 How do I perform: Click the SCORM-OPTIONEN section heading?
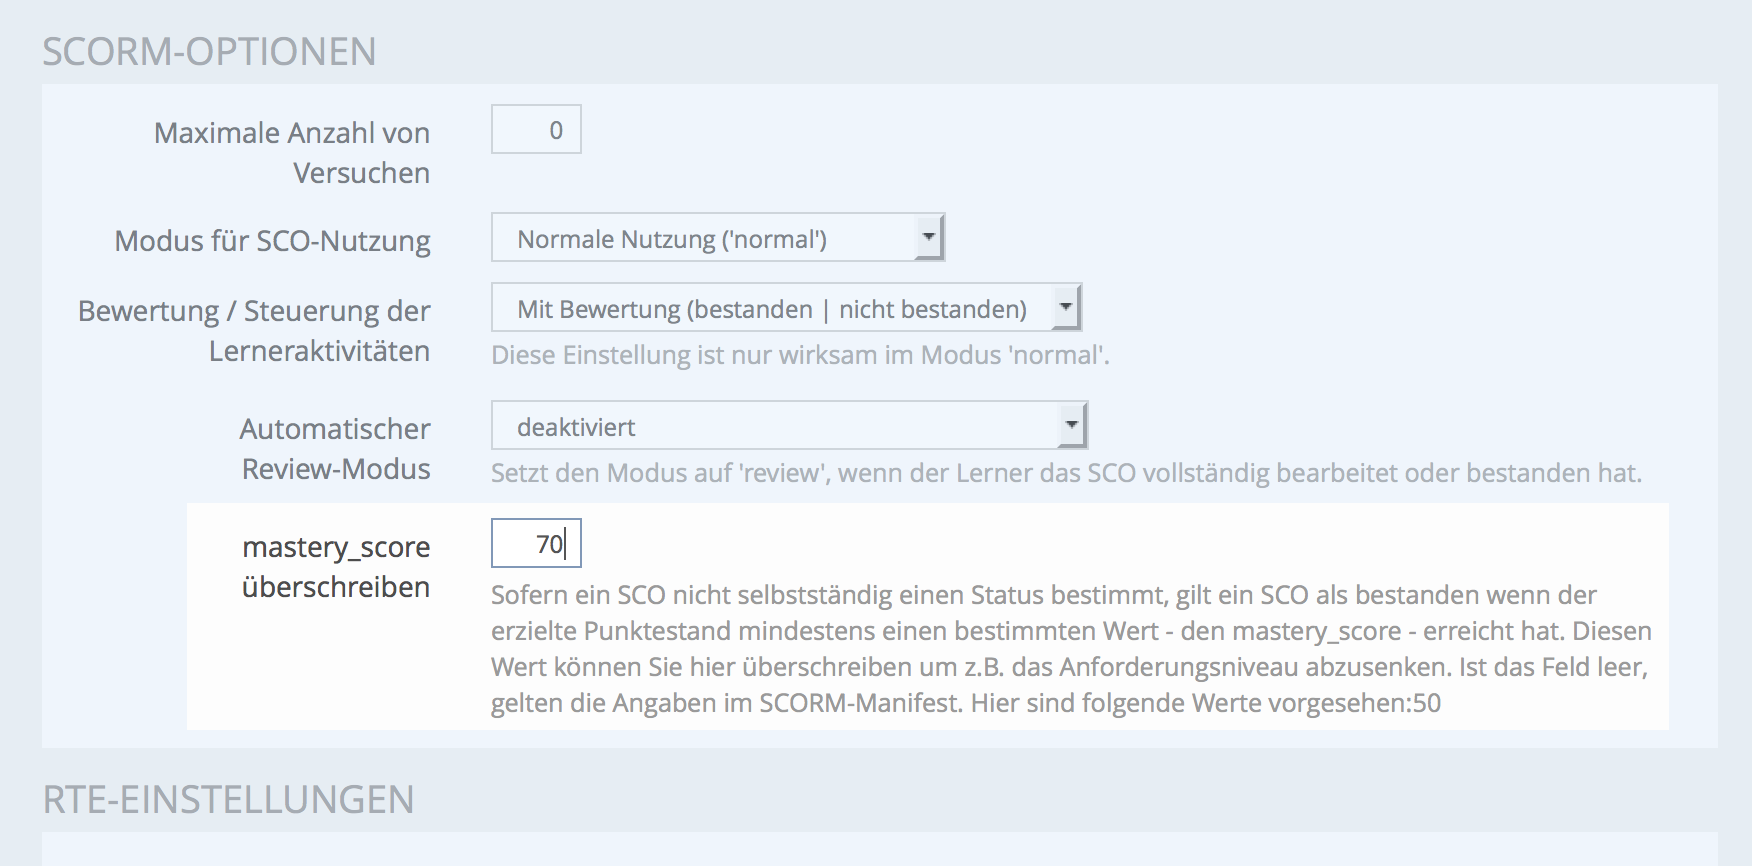pos(209,52)
